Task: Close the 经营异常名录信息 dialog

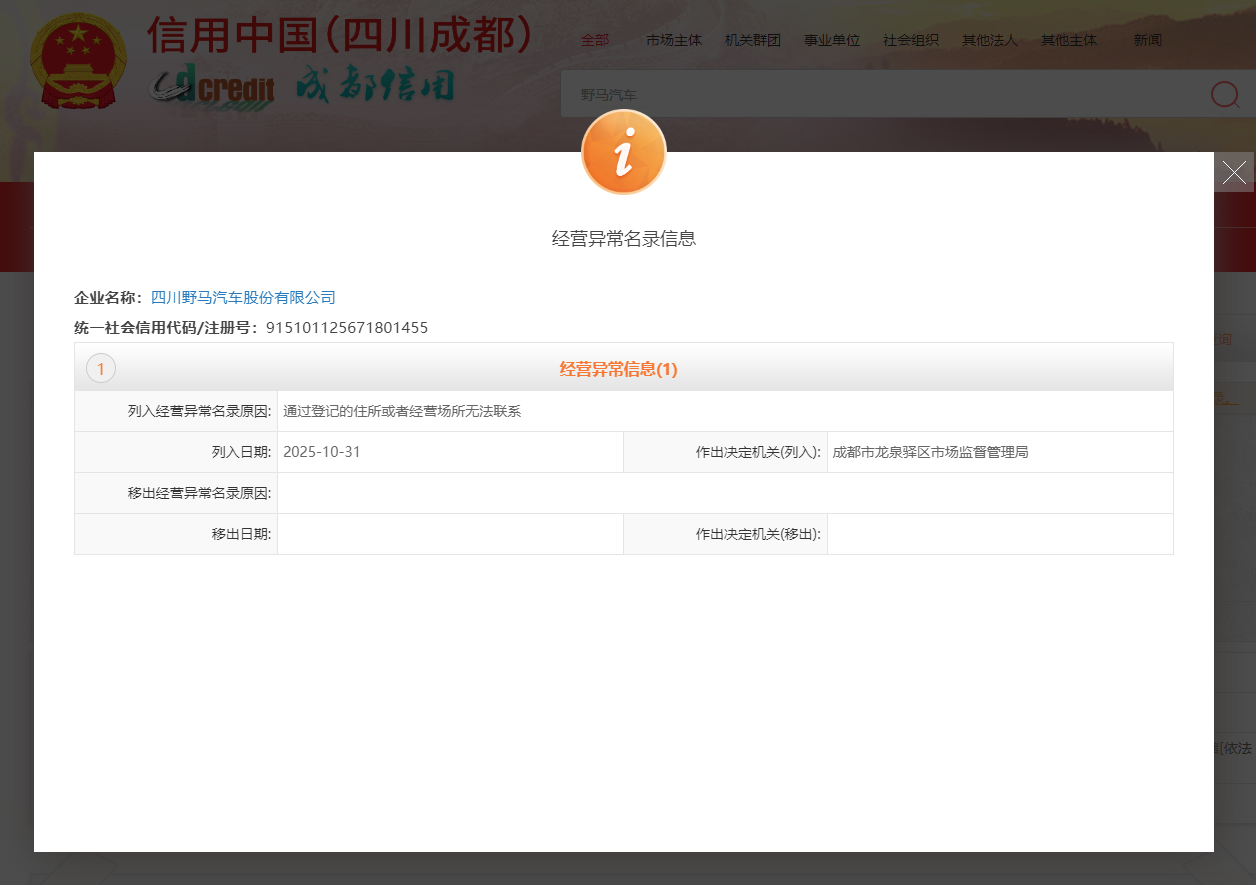Action: [x=1234, y=172]
